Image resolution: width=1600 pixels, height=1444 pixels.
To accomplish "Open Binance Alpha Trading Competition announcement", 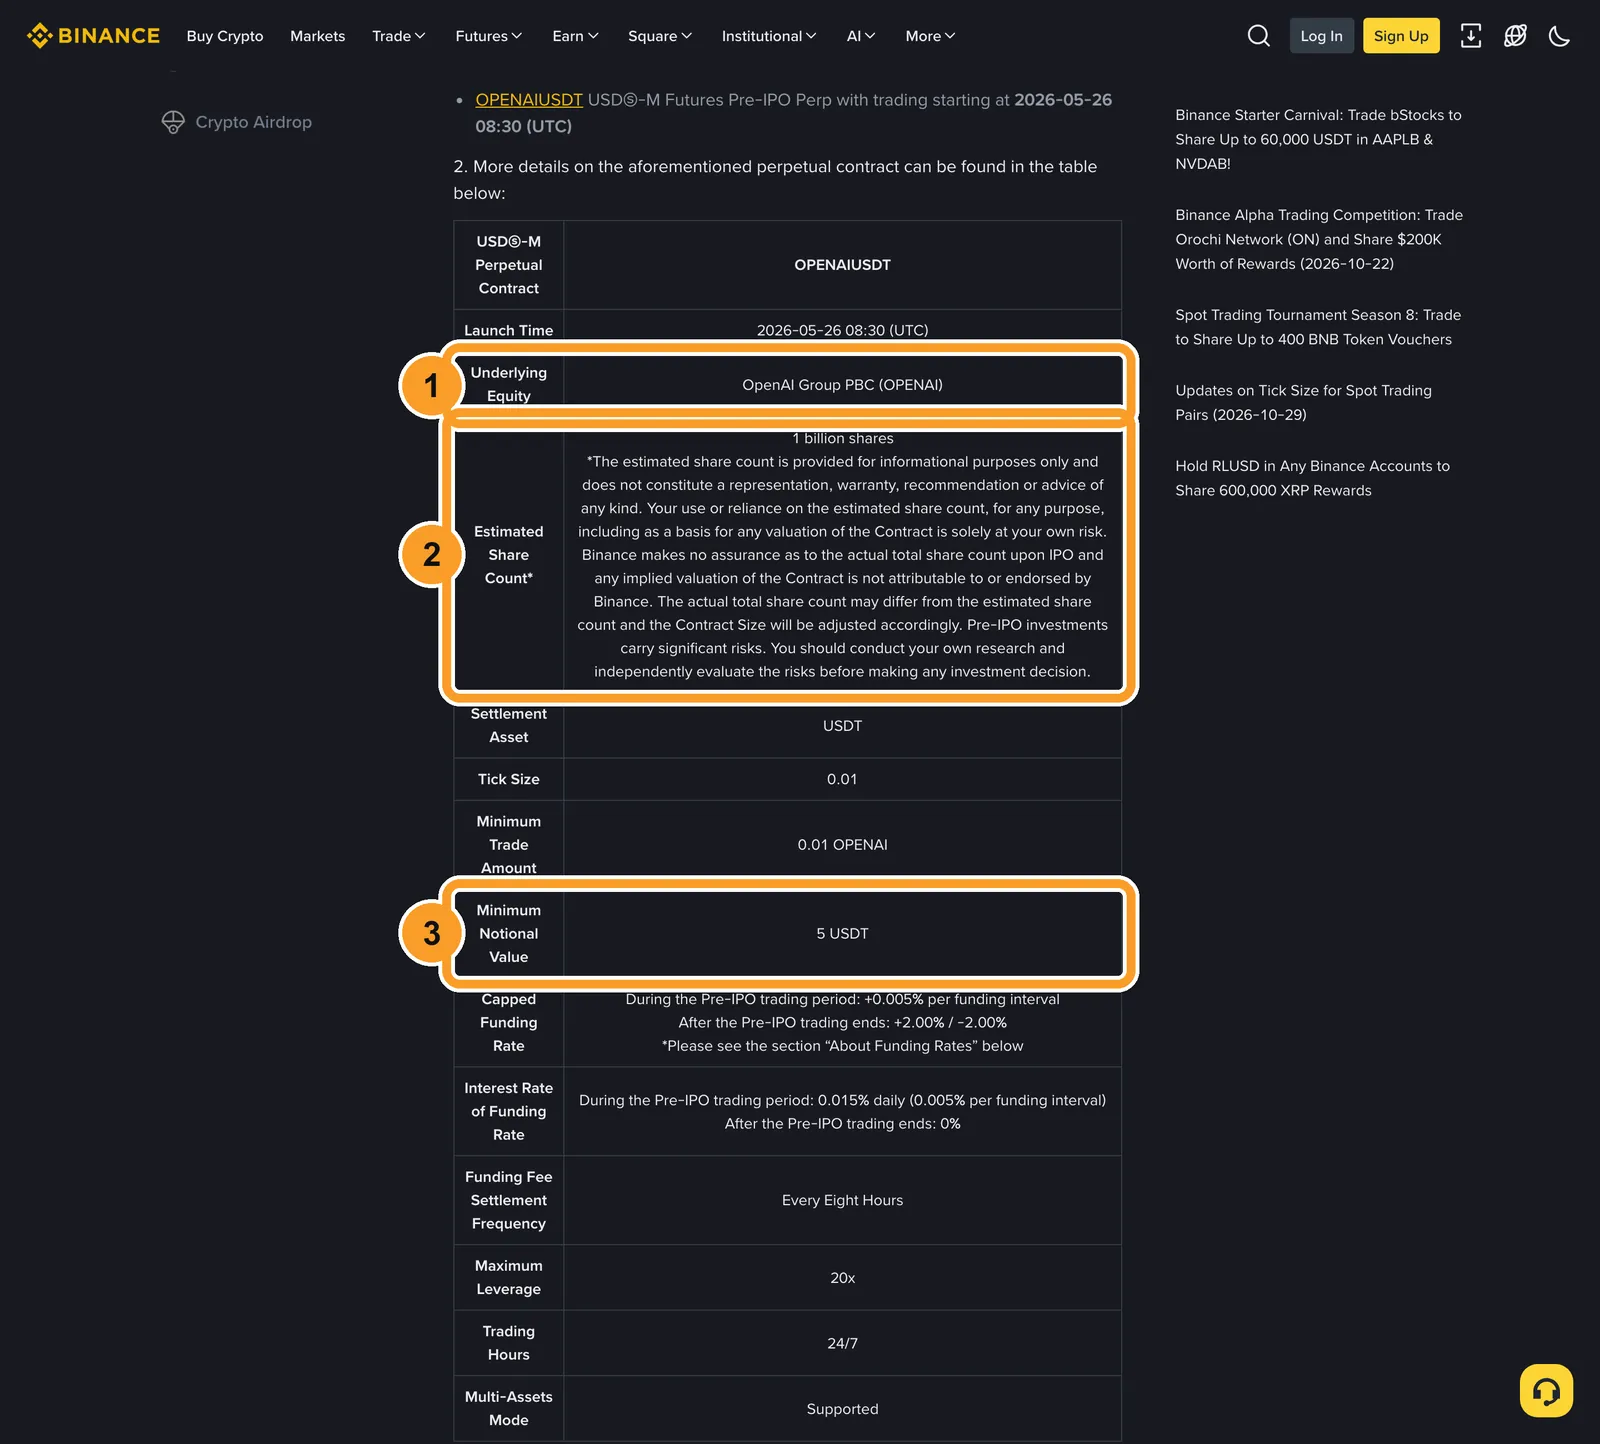I will click(1318, 239).
